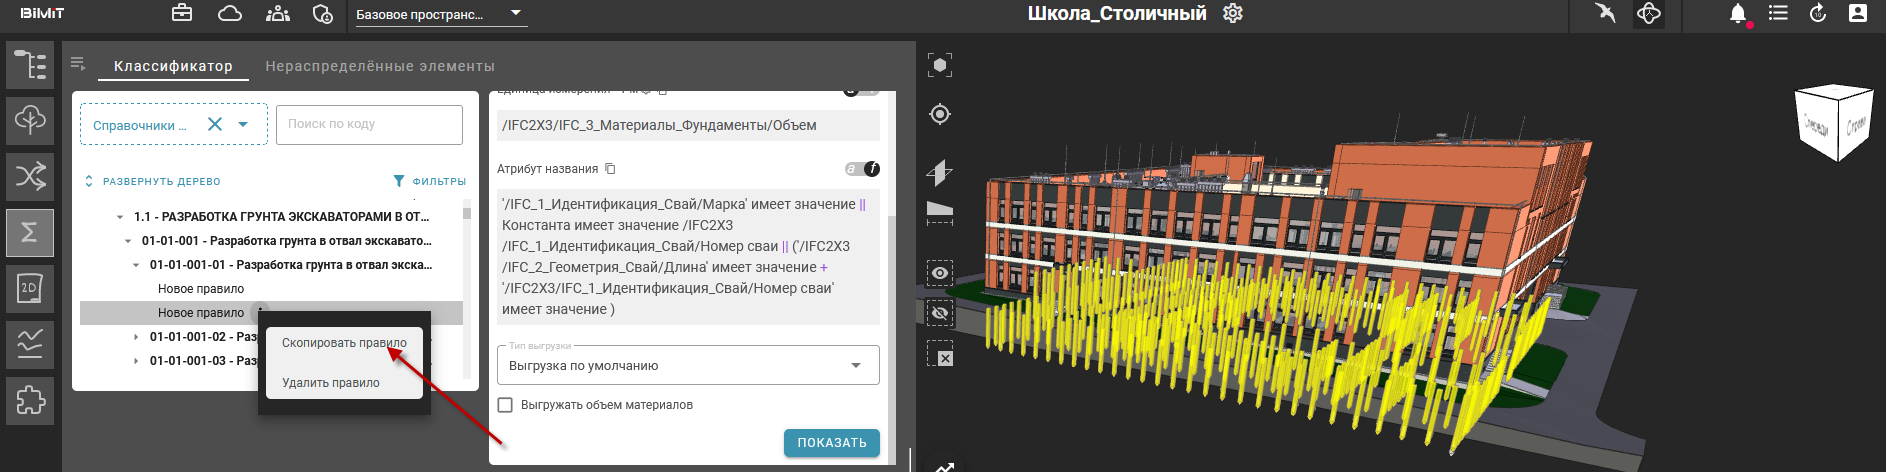Toggle the a/f switch for Атрибут названия
The height and width of the screenshot is (472, 1886).
point(862,169)
